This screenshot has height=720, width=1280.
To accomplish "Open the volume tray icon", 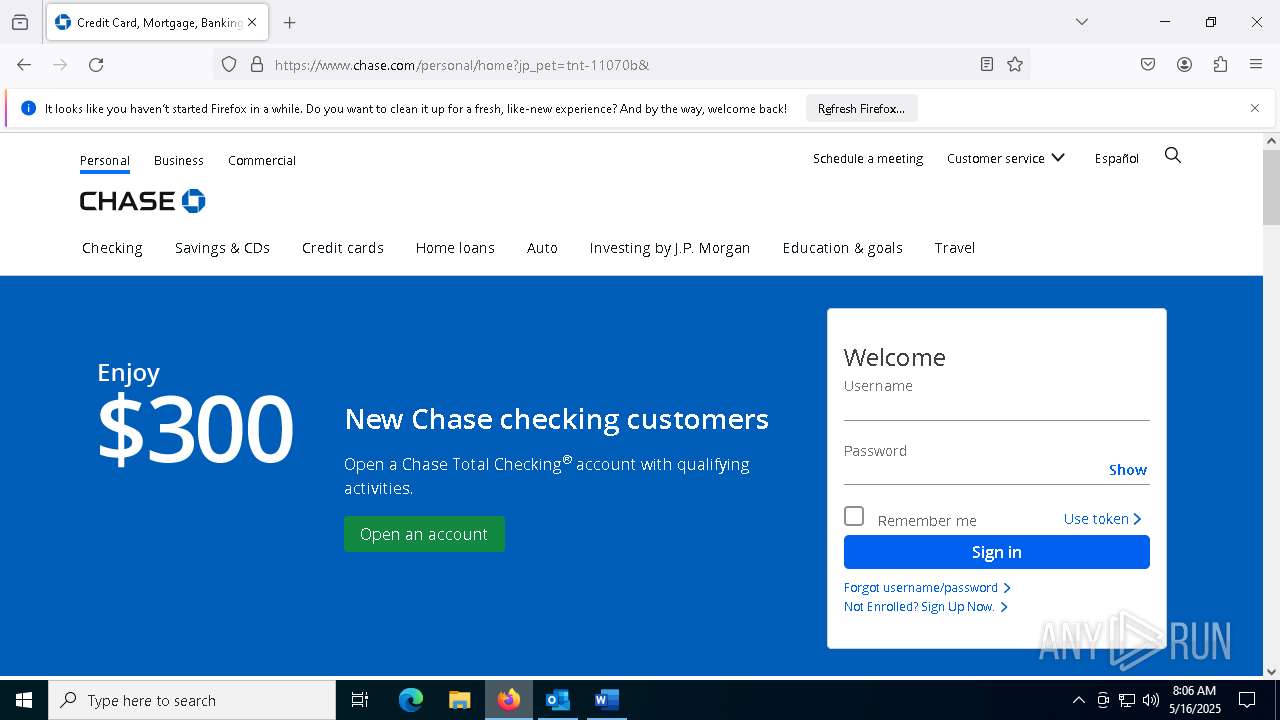I will [1151, 700].
